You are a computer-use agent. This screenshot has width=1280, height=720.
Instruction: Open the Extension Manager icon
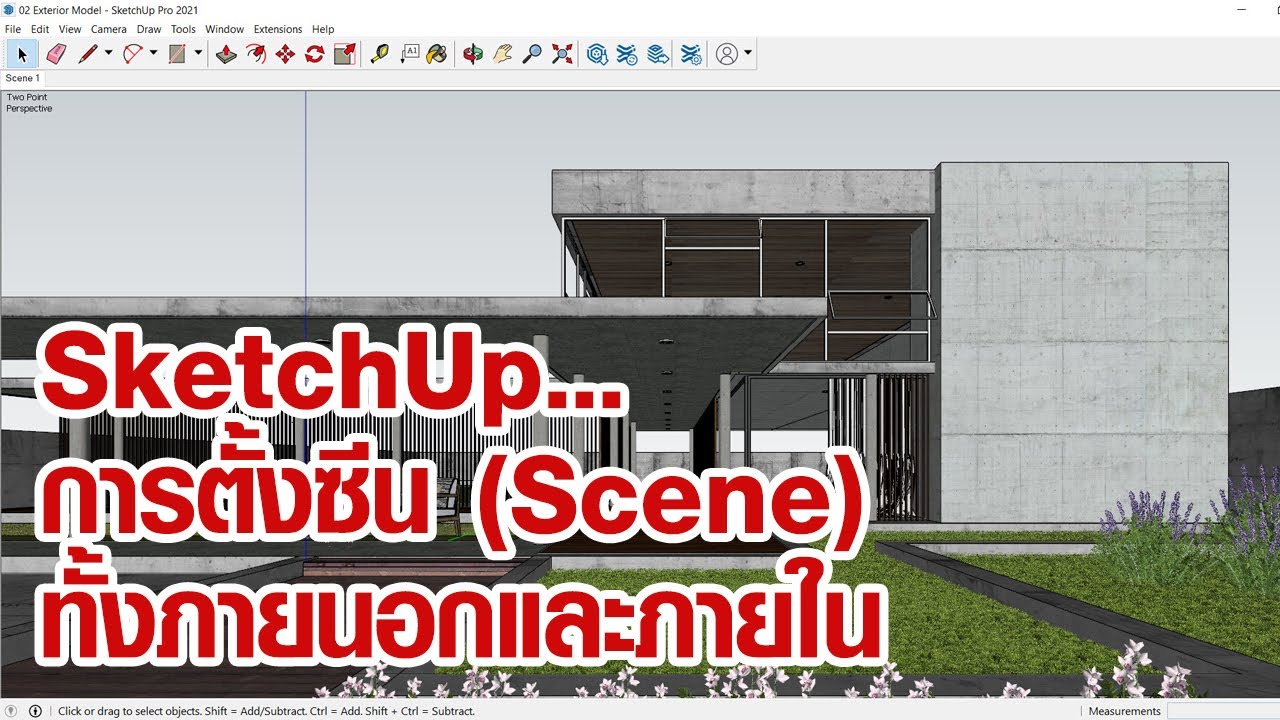tap(691, 54)
